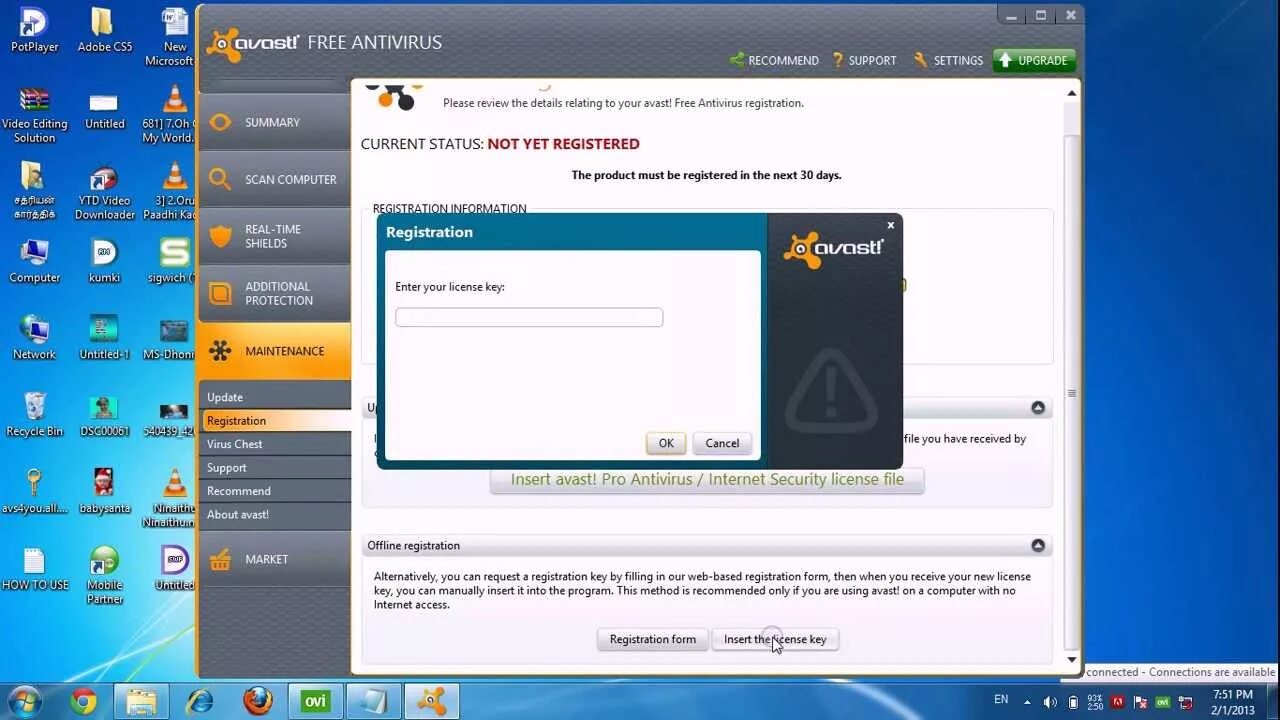Open the Video Editing Solution archive icon
The image size is (1280, 720).
(x=35, y=114)
